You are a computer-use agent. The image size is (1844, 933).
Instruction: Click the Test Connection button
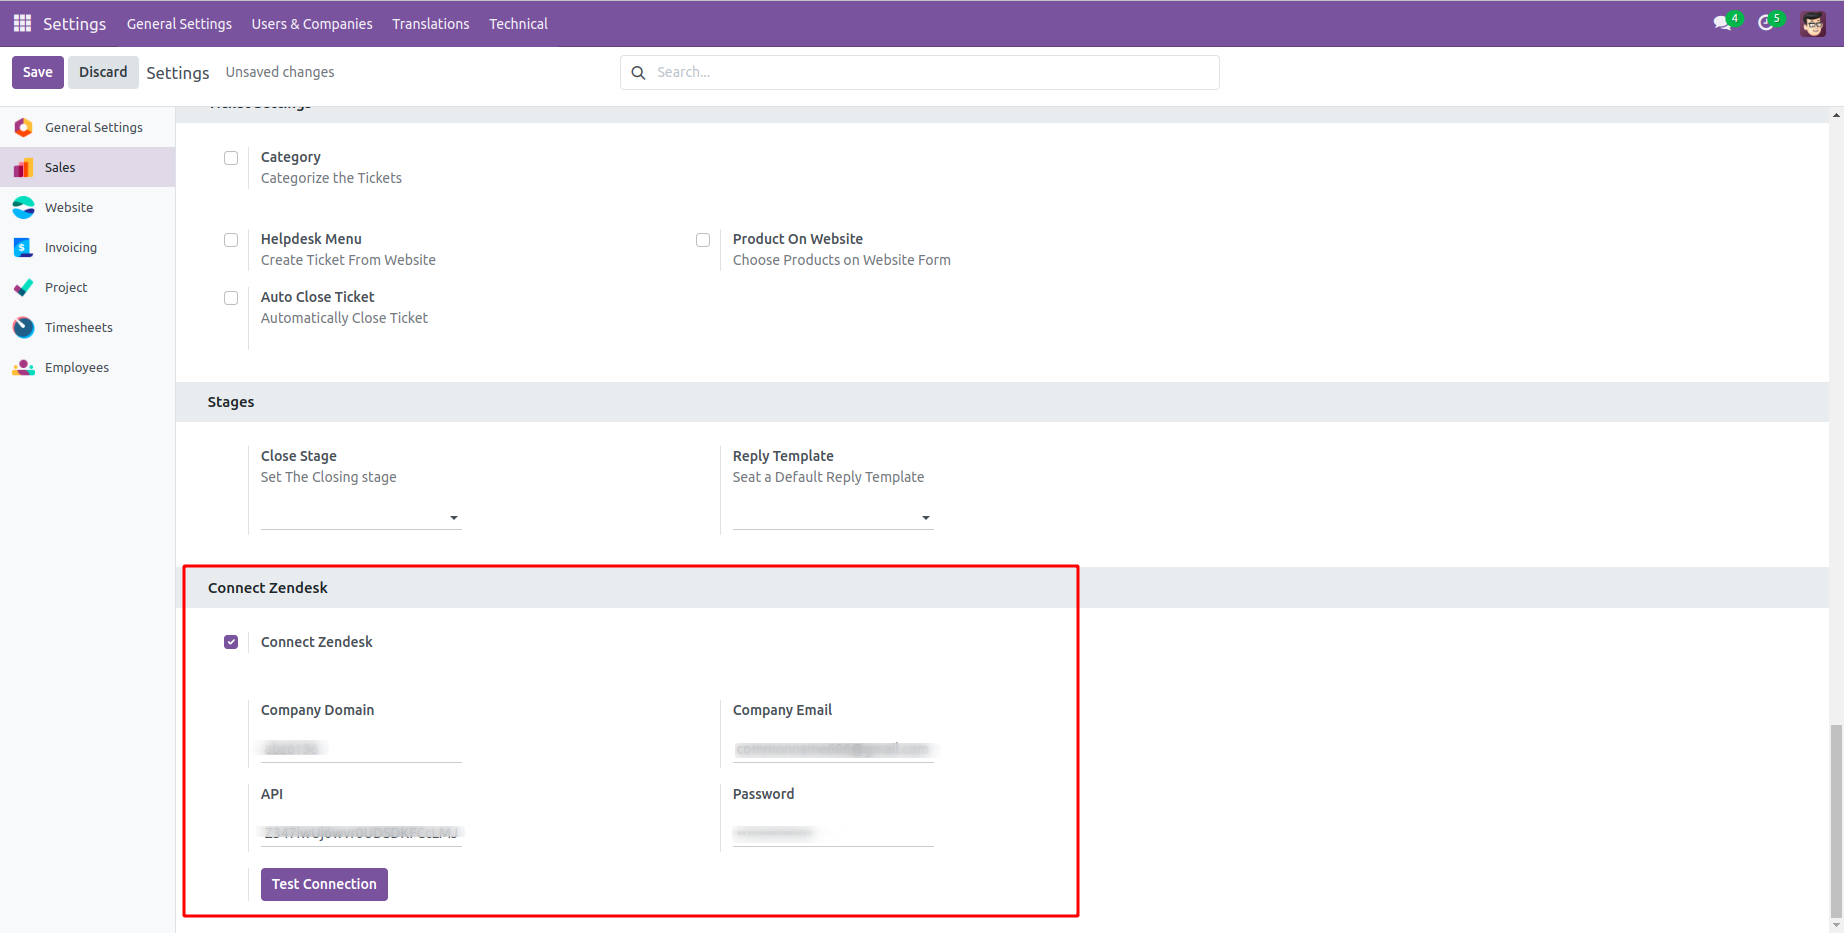pyautogui.click(x=324, y=884)
